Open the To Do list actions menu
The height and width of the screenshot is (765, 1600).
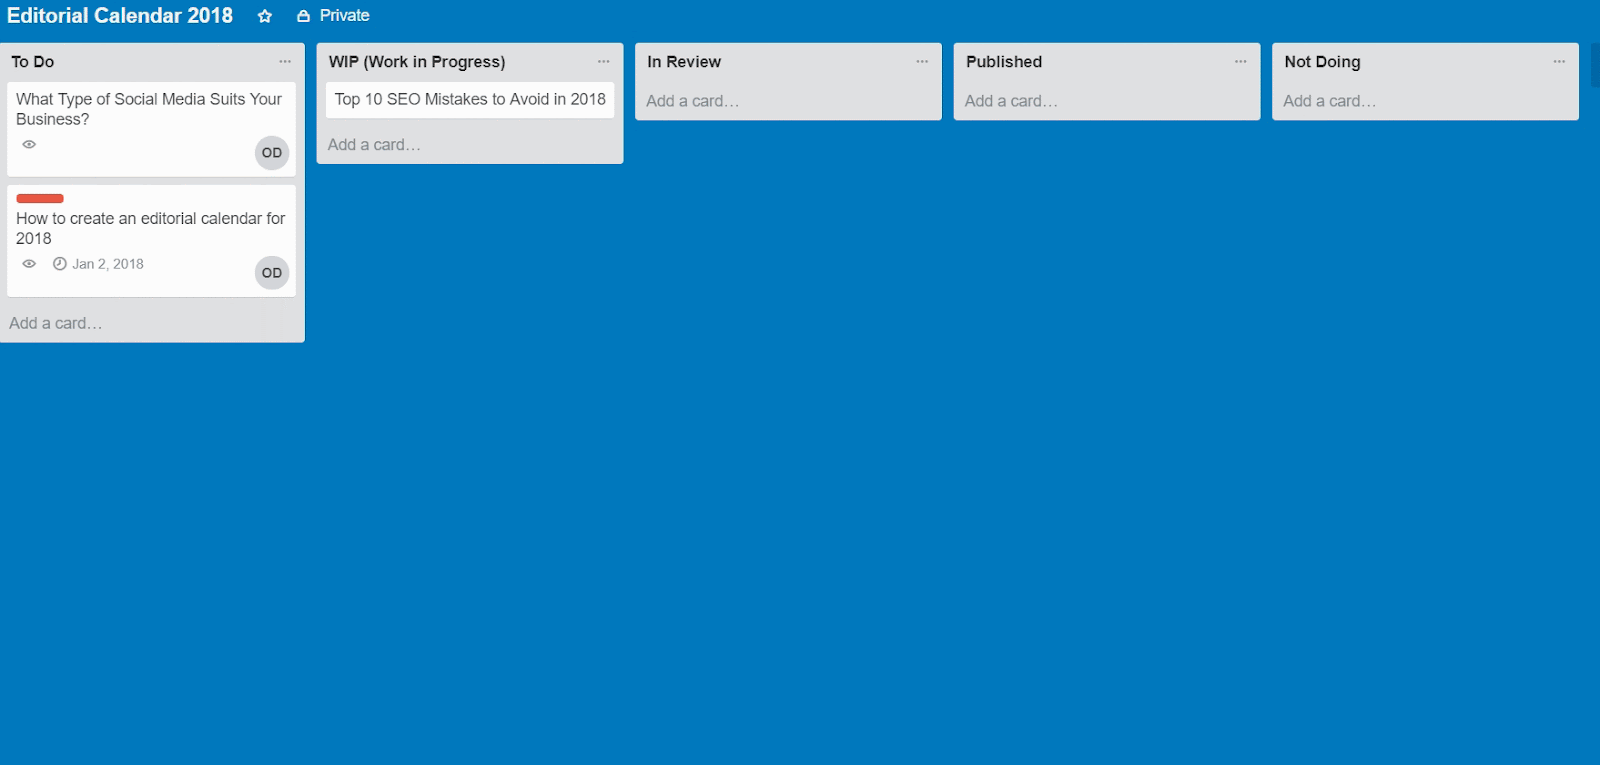tap(285, 62)
